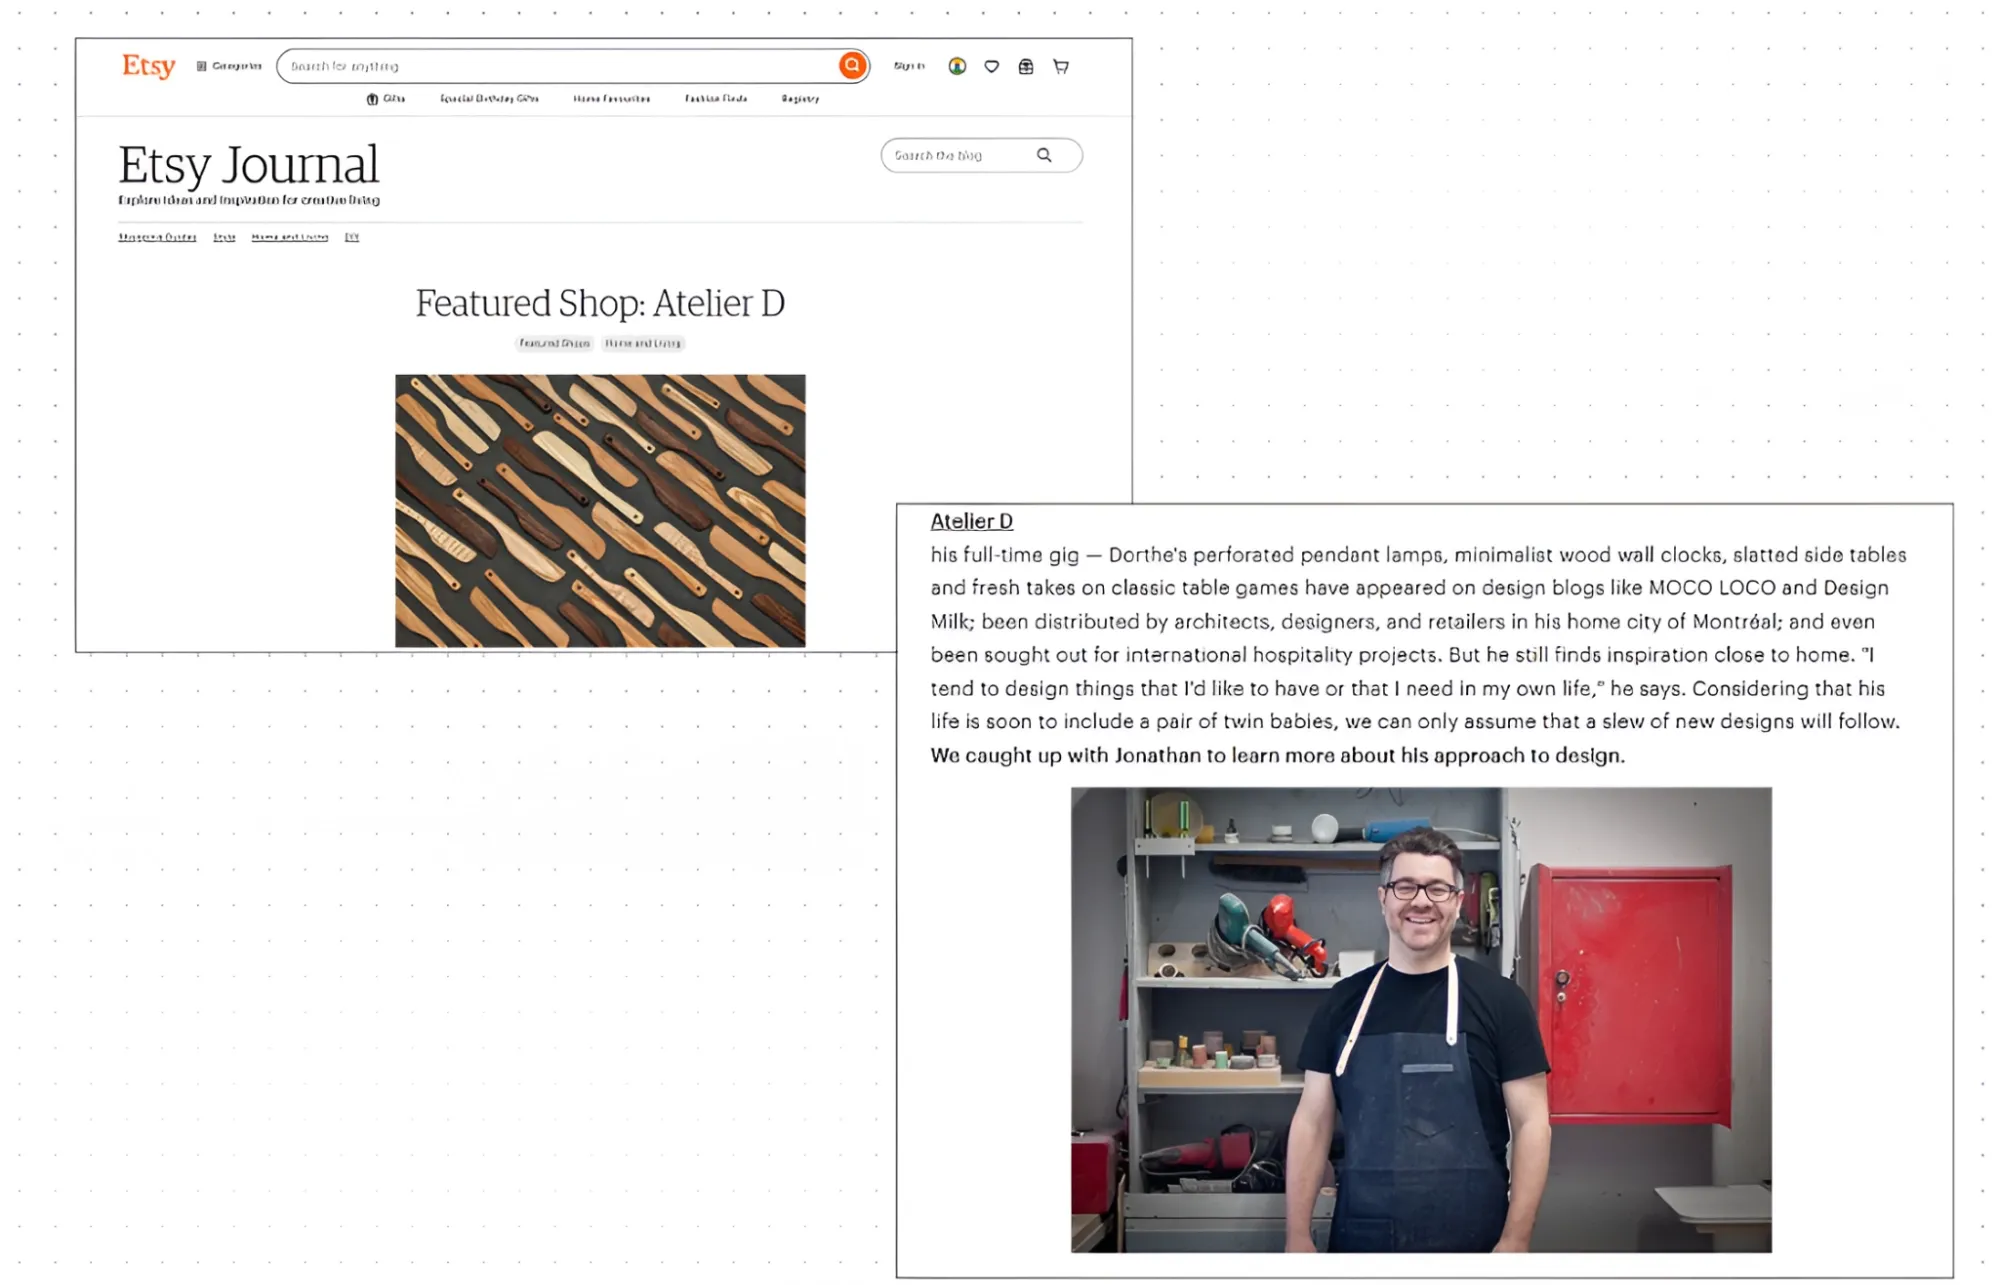Open Special Birthday Gifts nav item
The height and width of the screenshot is (1286, 1999).
[x=489, y=98]
